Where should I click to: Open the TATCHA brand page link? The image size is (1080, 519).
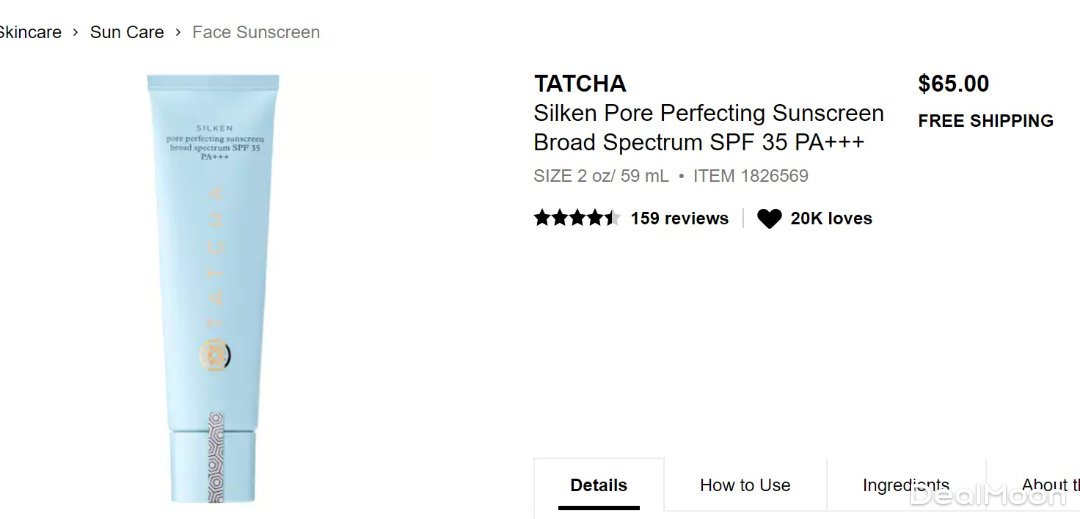pyautogui.click(x=580, y=83)
